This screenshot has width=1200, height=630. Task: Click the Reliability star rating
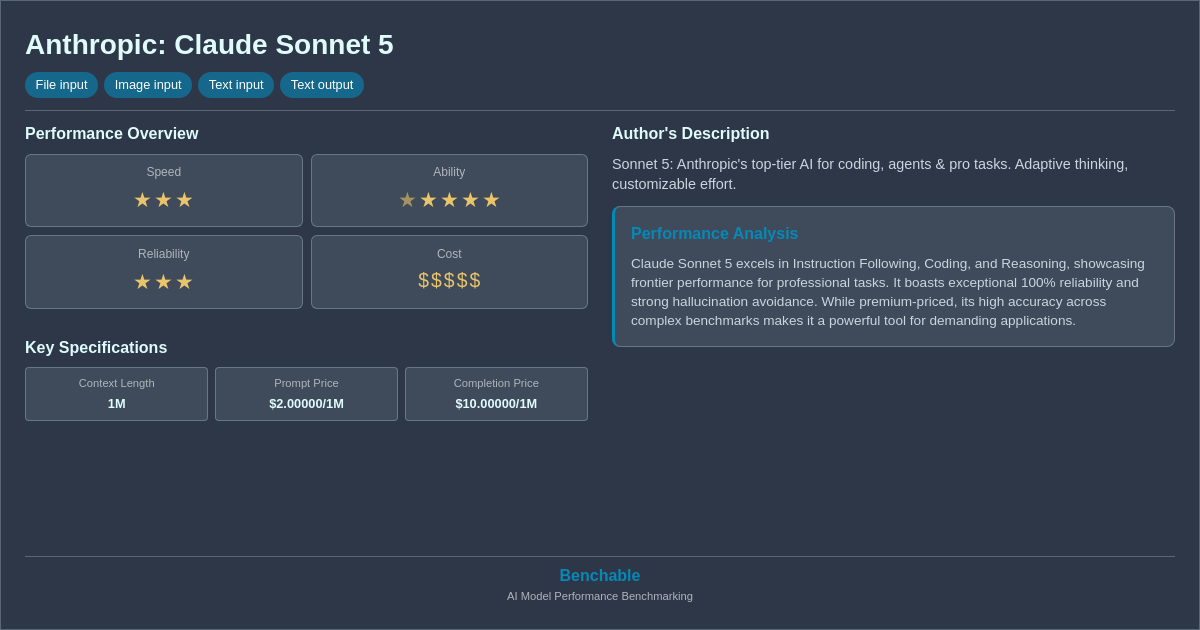164,282
